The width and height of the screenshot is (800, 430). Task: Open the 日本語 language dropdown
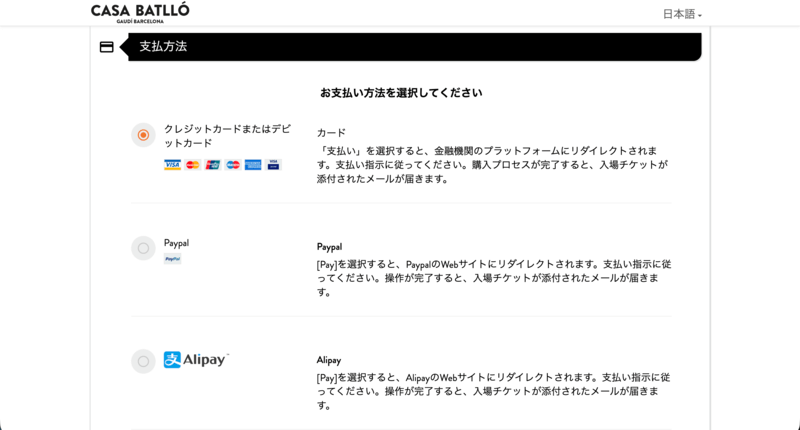coord(682,14)
